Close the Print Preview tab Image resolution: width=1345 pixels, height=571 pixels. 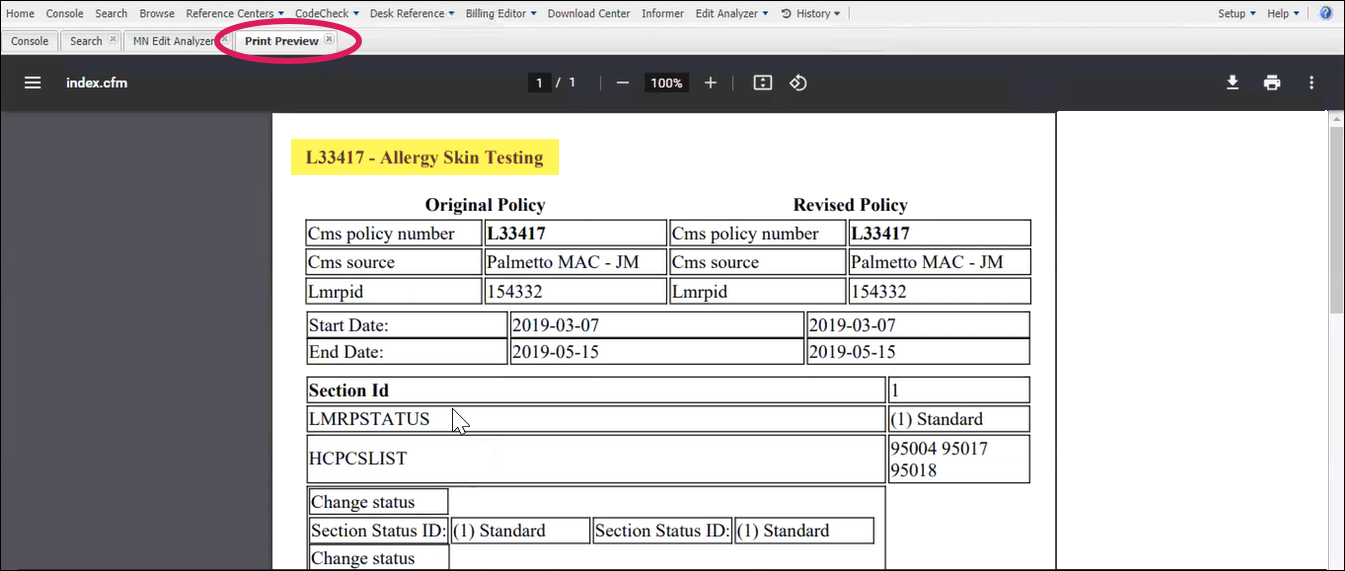click(x=329, y=40)
